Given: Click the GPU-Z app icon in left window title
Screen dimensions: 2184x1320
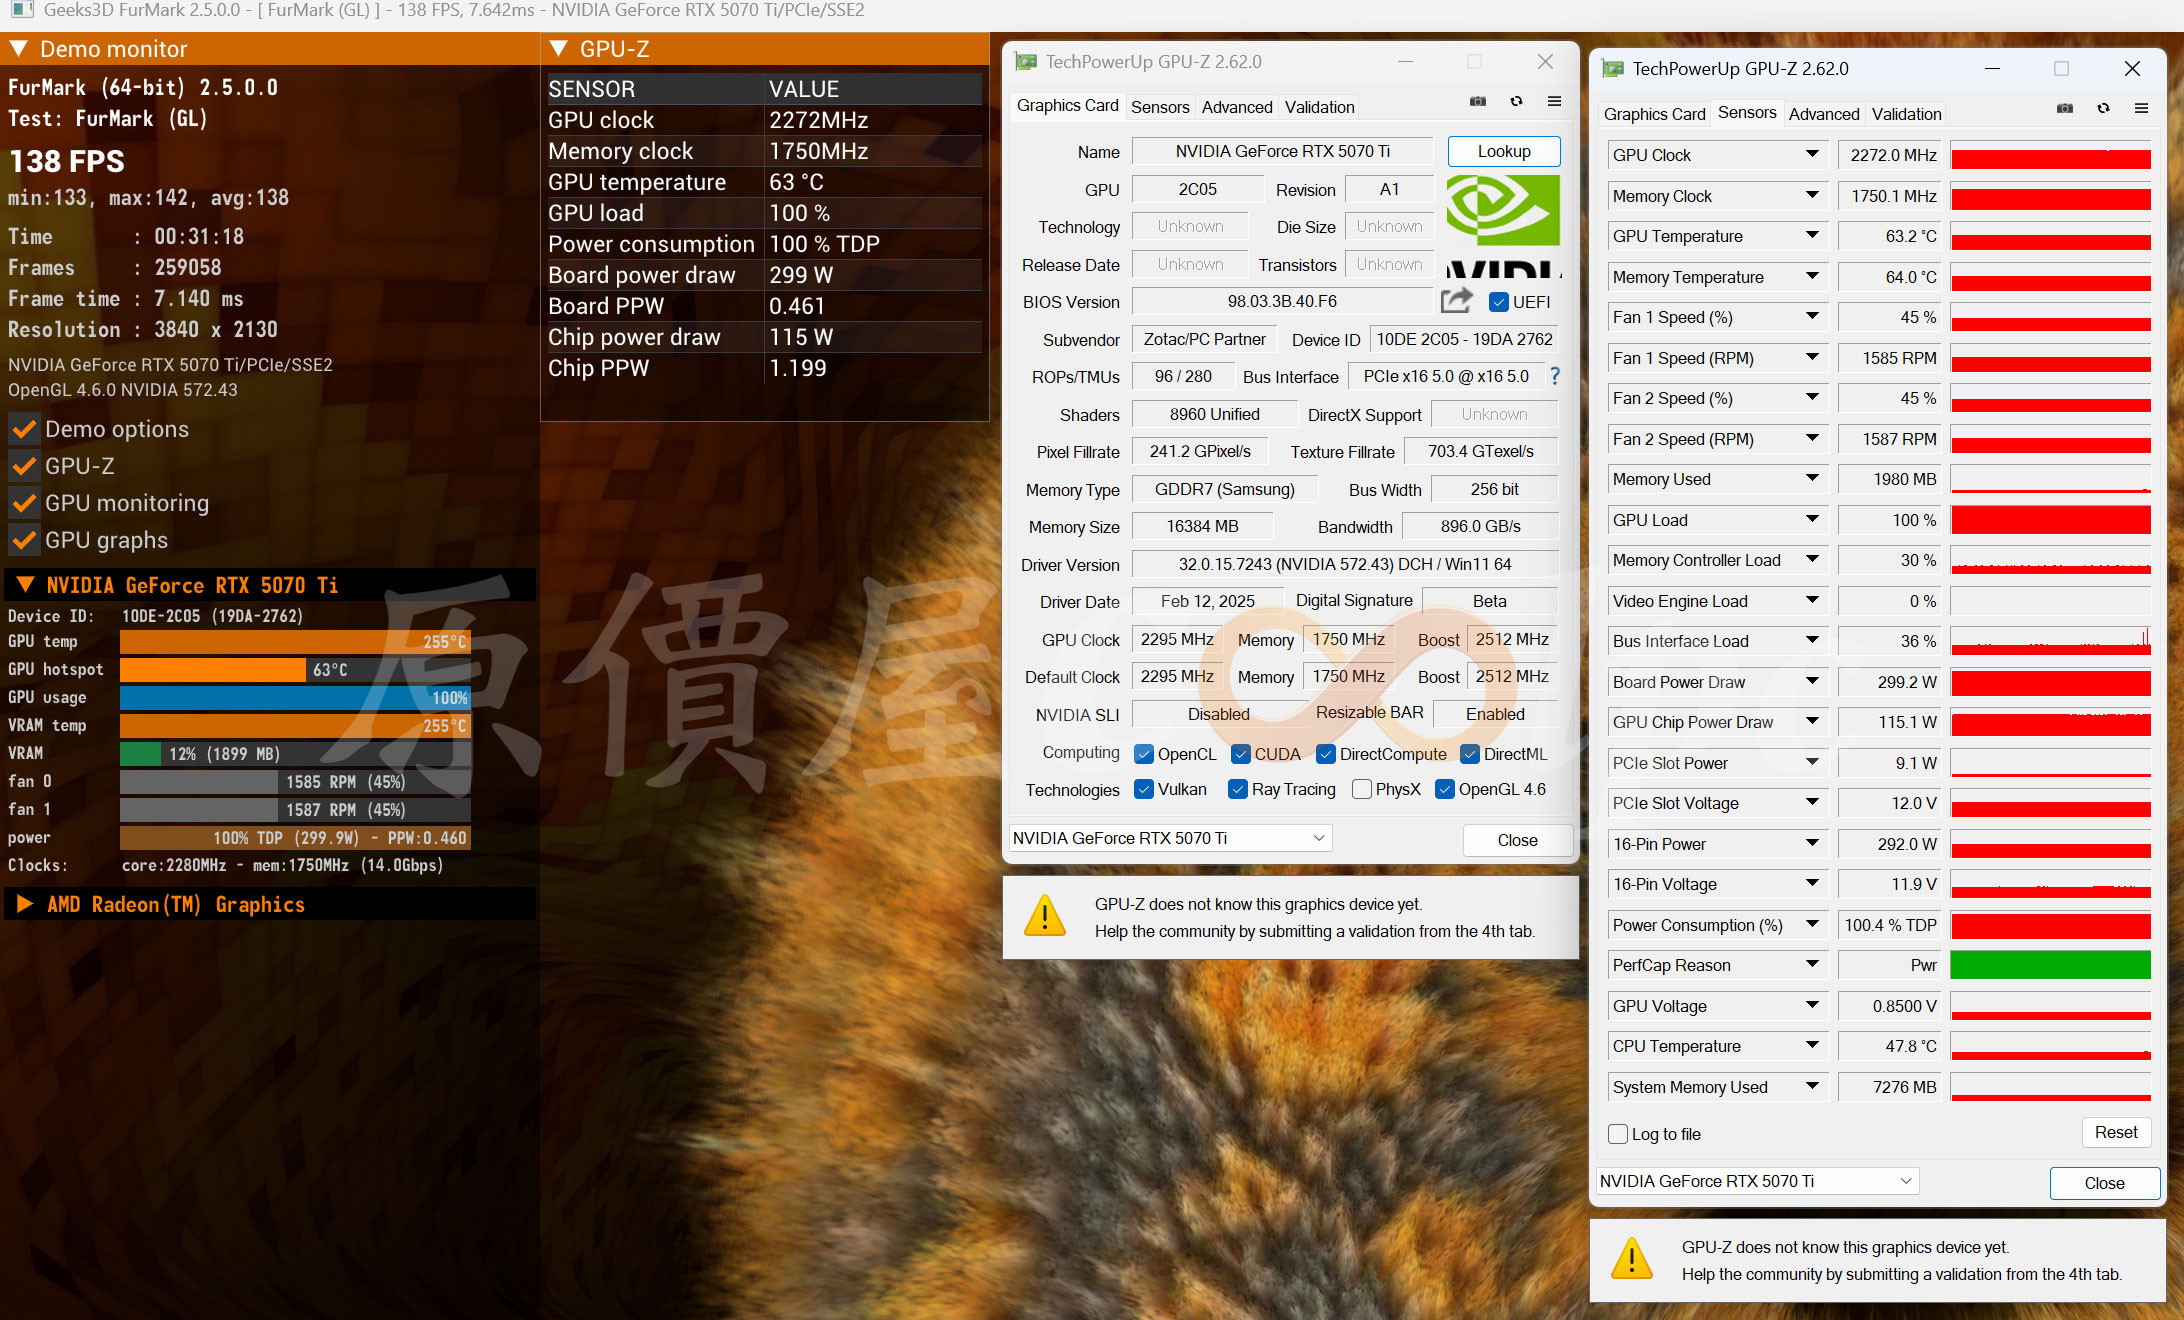Looking at the screenshot, I should coord(1026,62).
